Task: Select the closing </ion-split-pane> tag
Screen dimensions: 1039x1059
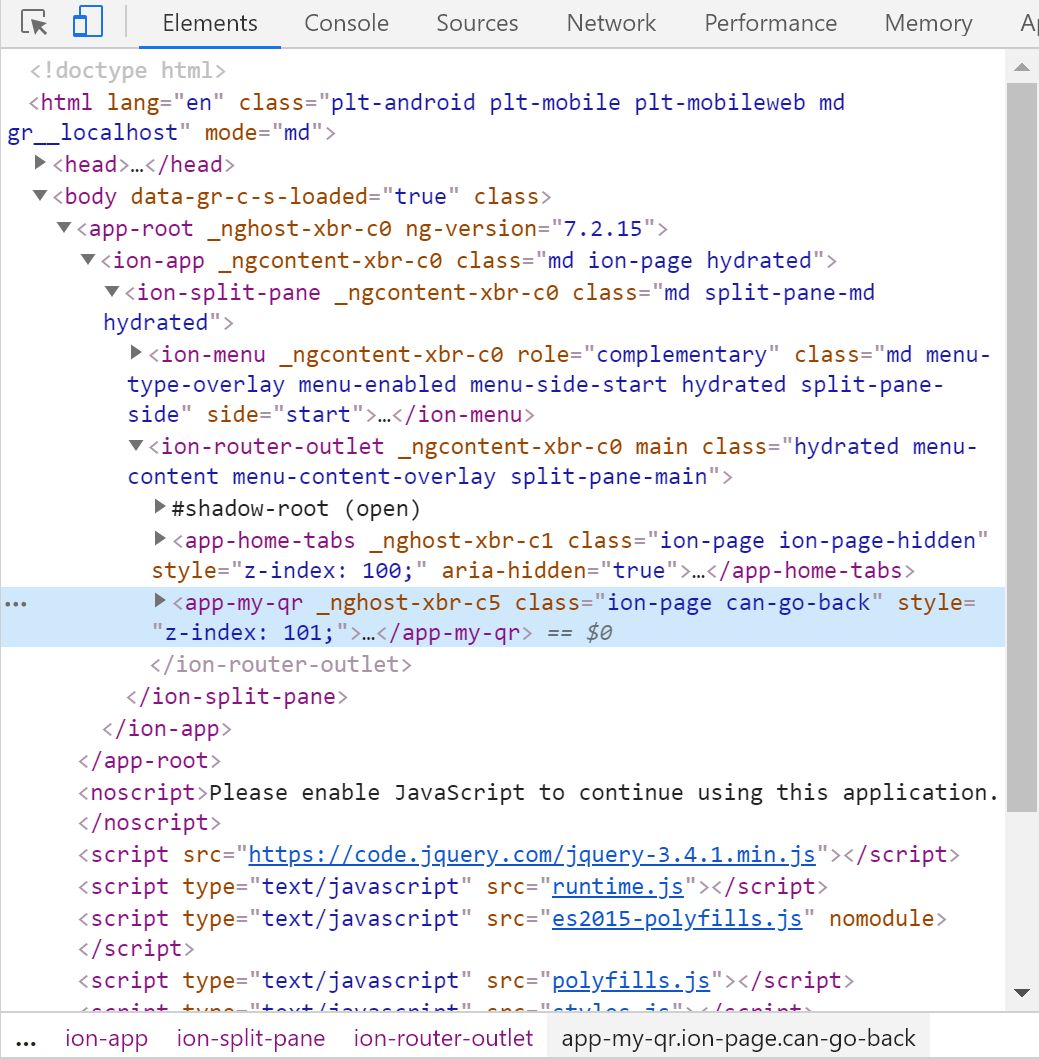Action: tap(236, 696)
